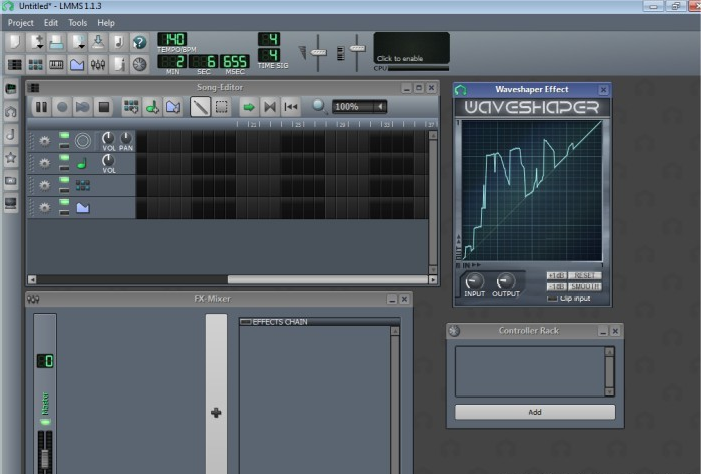The height and width of the screenshot is (474, 701).
Task: Click the Add button in Controller Rack
Action: [535, 412]
